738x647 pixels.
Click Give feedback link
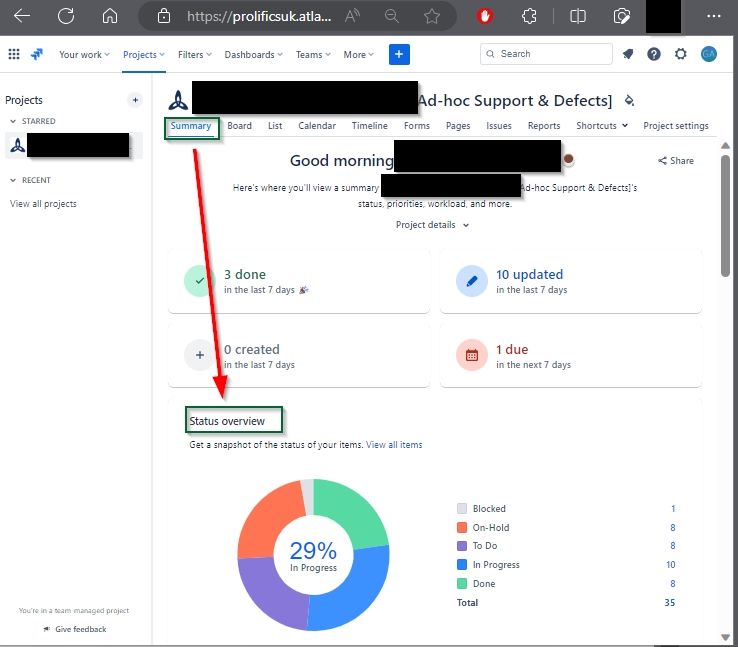(75, 629)
